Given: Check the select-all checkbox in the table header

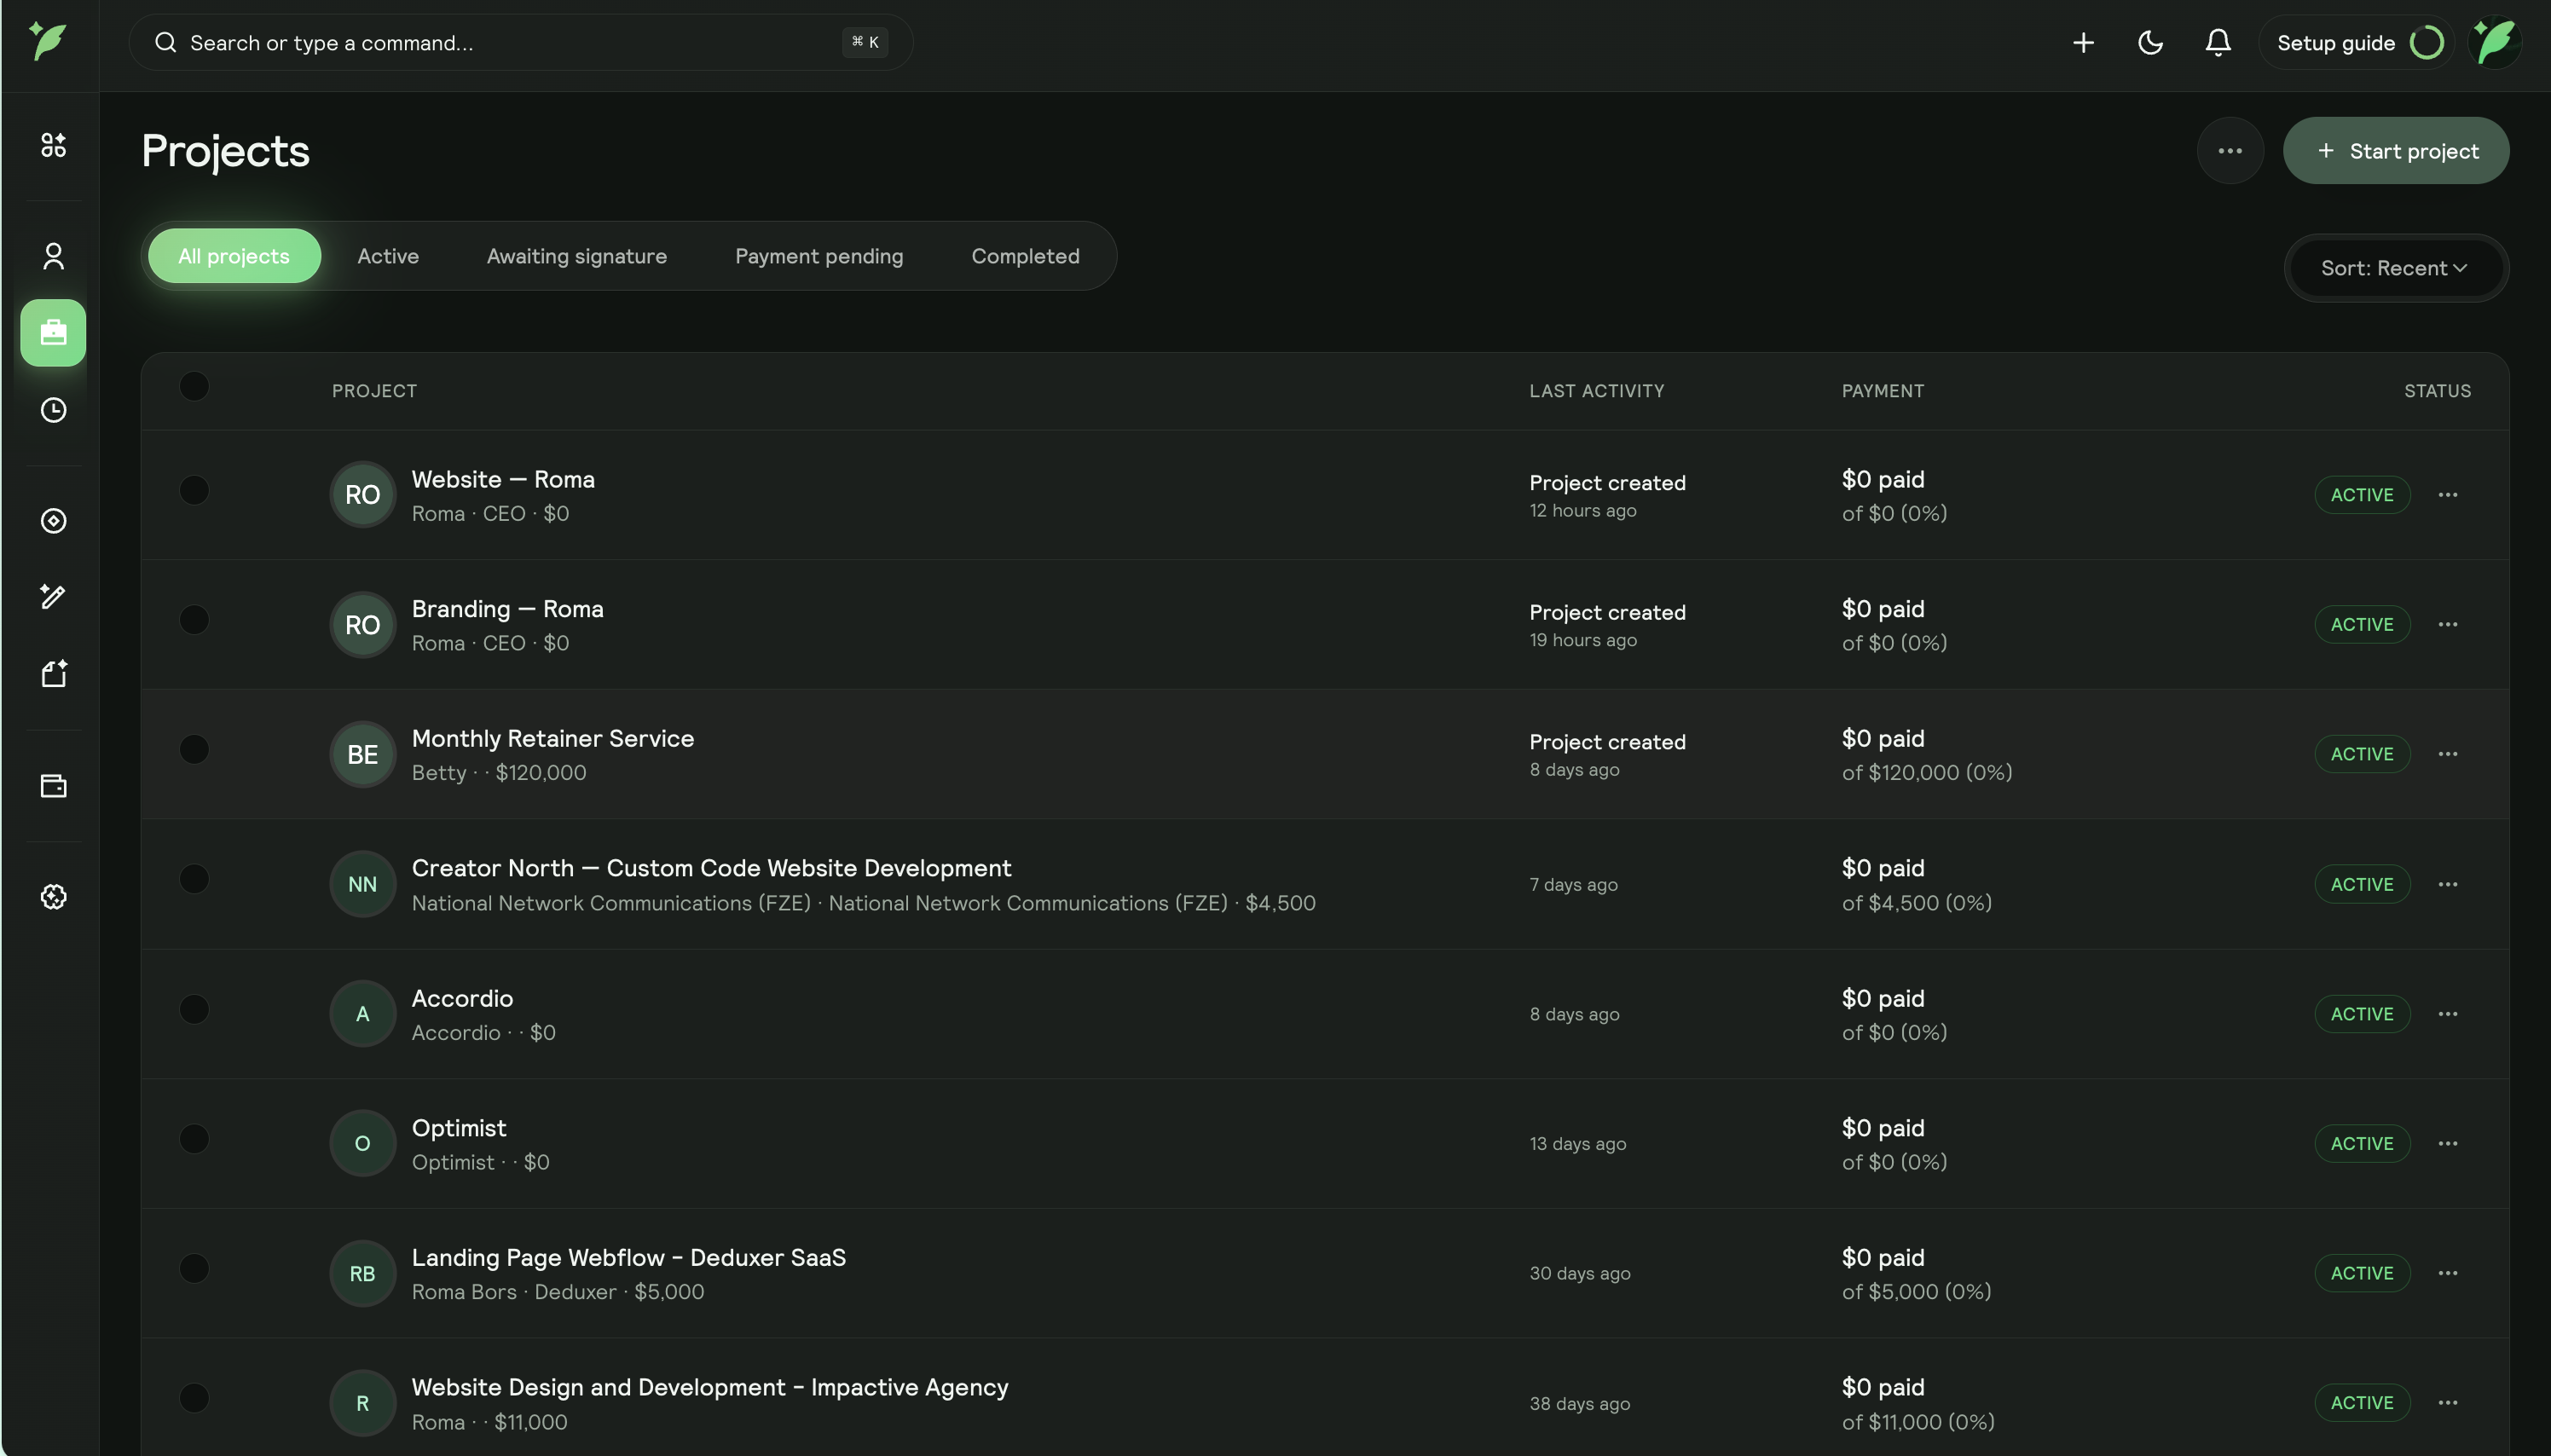Looking at the screenshot, I should coord(194,386).
